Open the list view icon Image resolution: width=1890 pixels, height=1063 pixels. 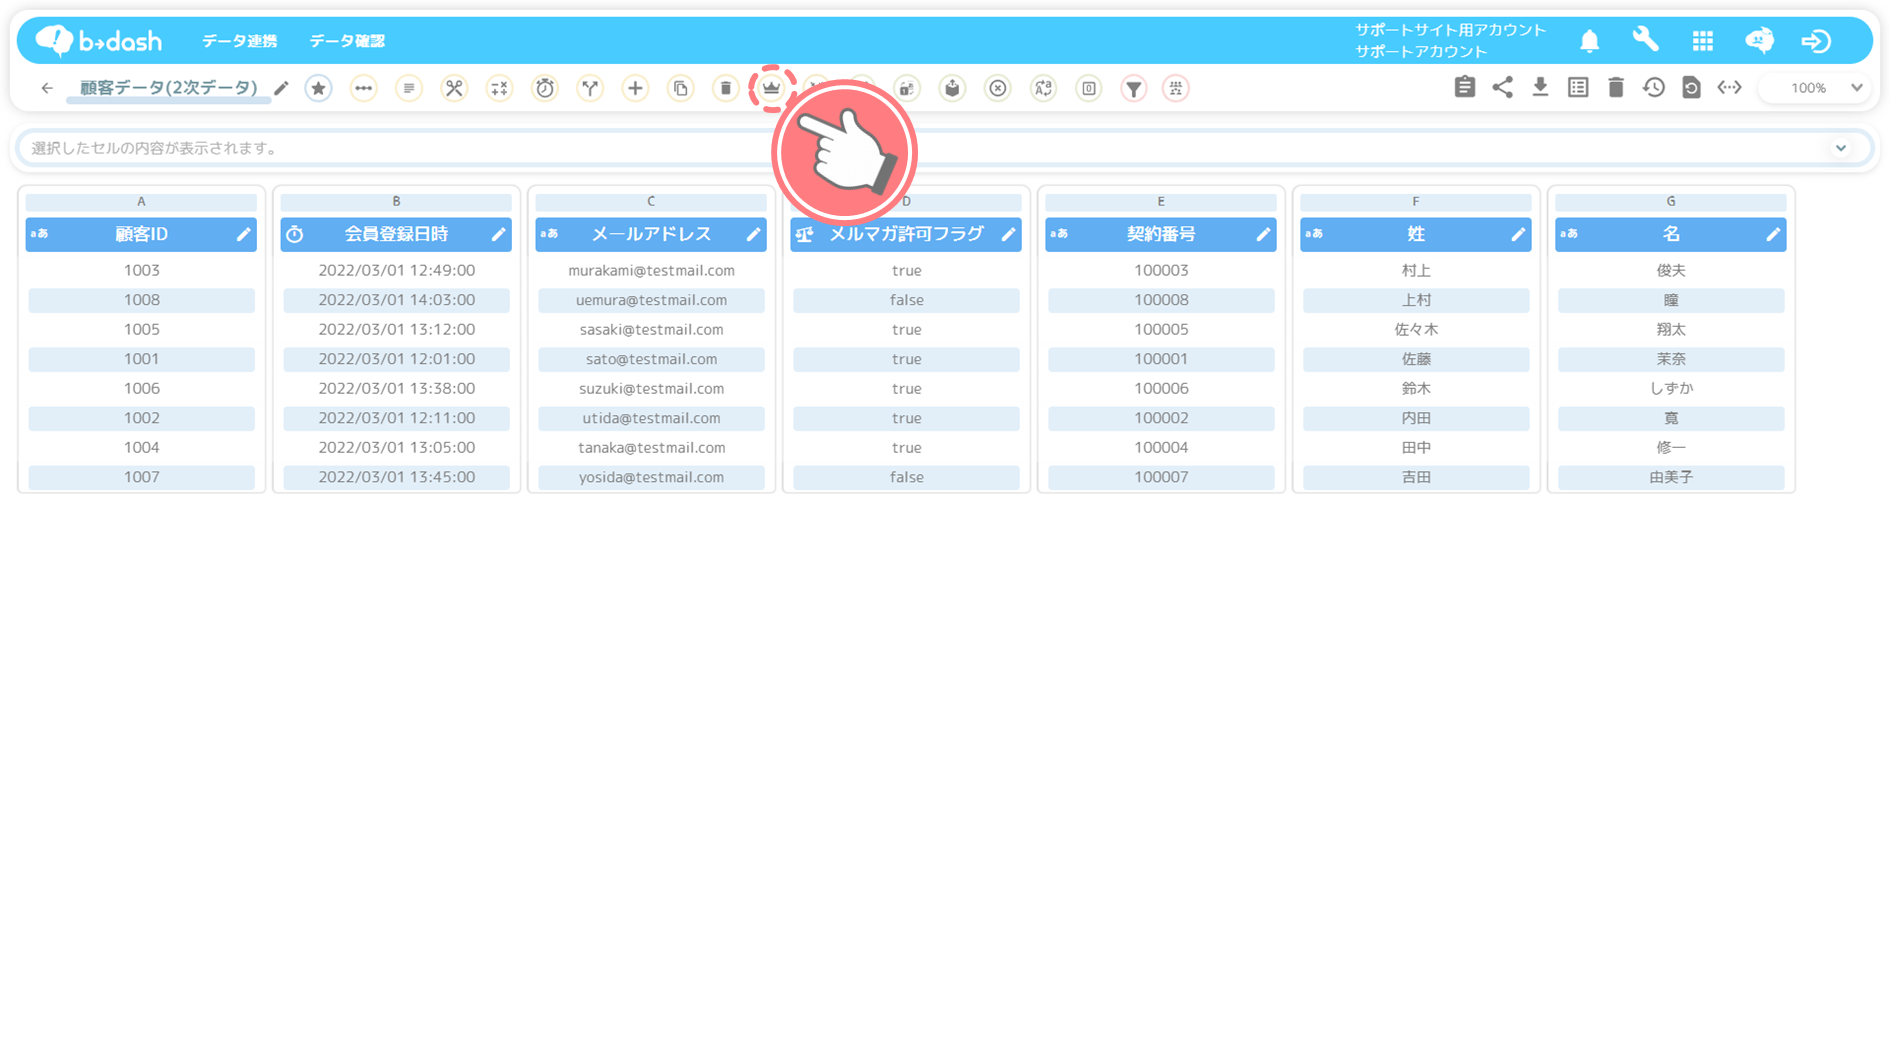pyautogui.click(x=1578, y=87)
